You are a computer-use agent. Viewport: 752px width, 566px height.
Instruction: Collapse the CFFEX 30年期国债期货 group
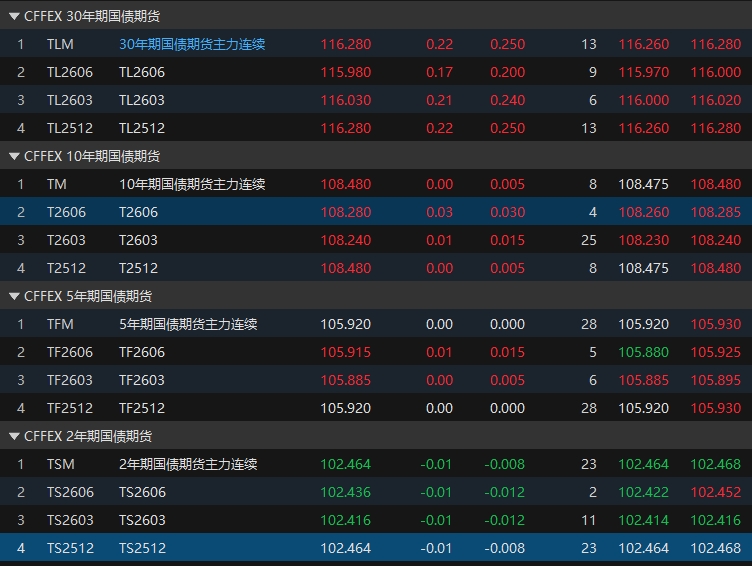[x=14, y=16]
